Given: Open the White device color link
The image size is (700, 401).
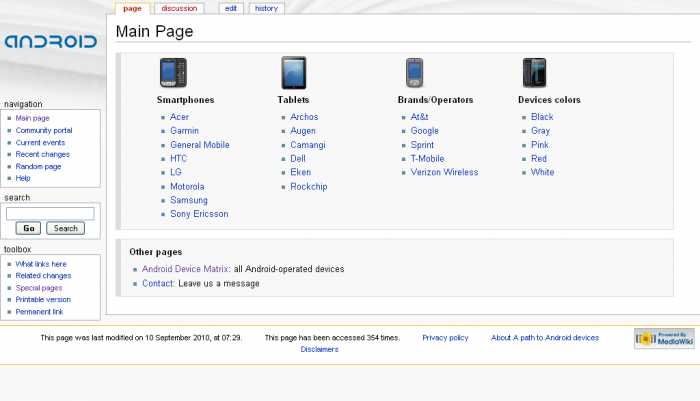Looking at the screenshot, I should click(542, 172).
